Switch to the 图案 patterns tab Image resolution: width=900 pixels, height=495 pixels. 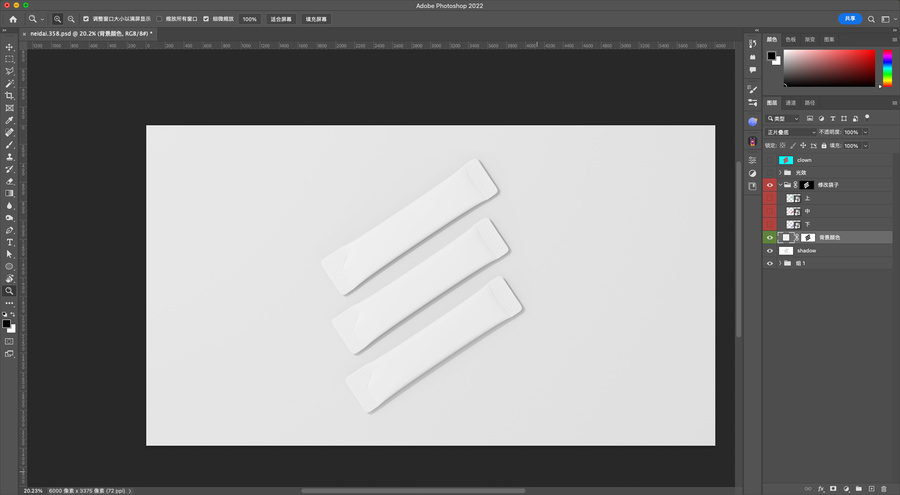tap(829, 40)
